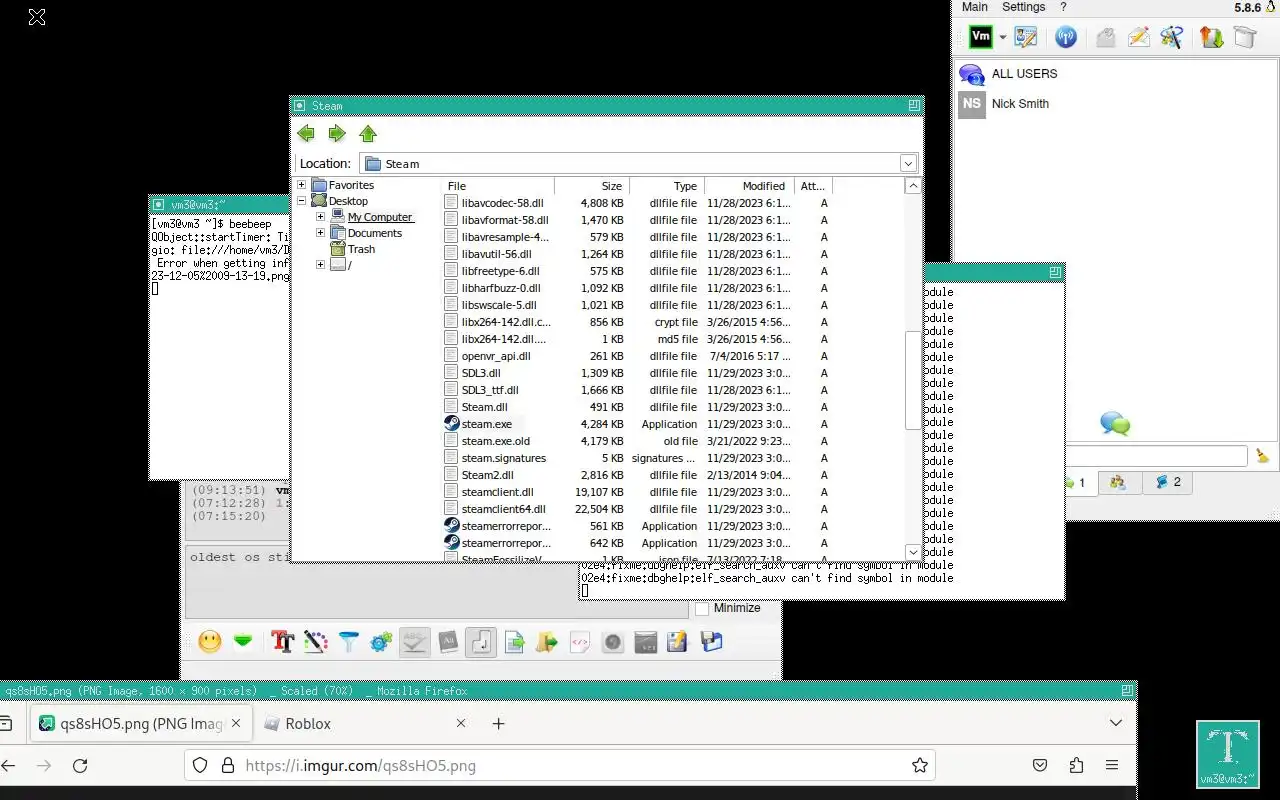Toggle the word completer icon
The image size is (1280, 800).
pyautogui.click(x=448, y=642)
